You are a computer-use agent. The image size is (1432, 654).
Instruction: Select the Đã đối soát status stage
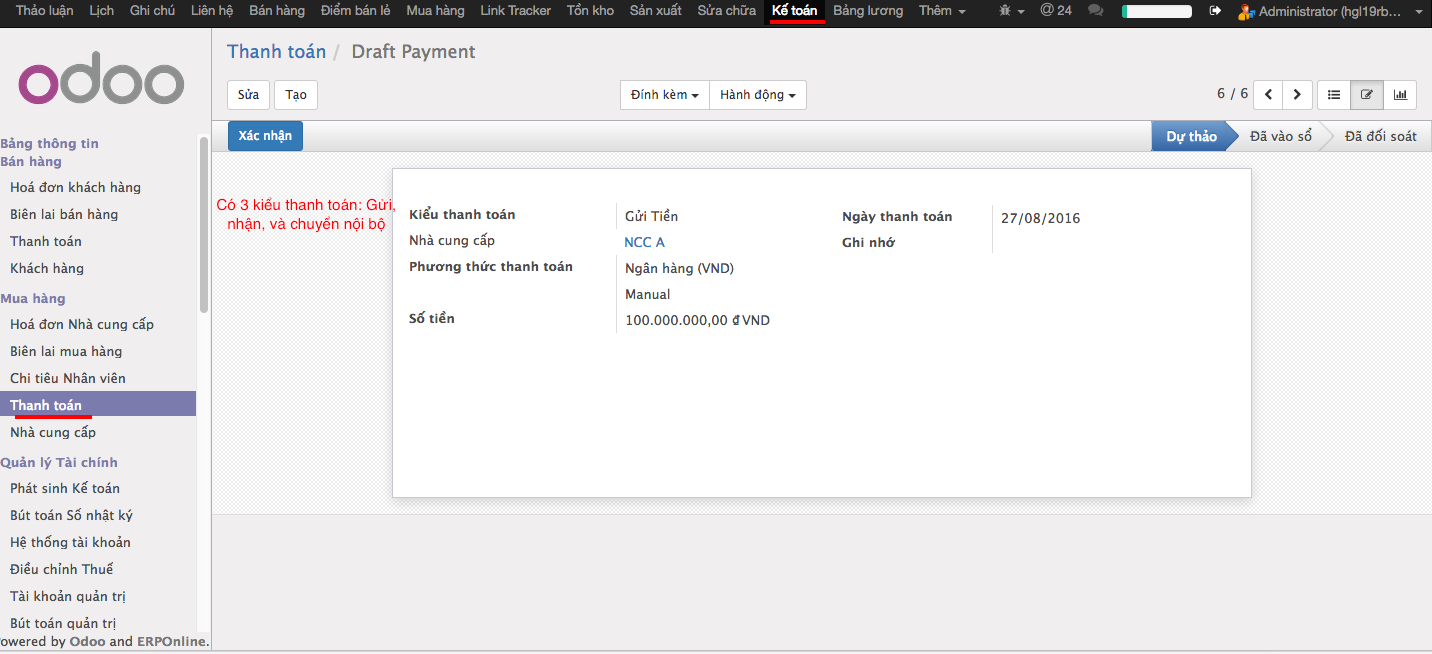pos(1380,137)
